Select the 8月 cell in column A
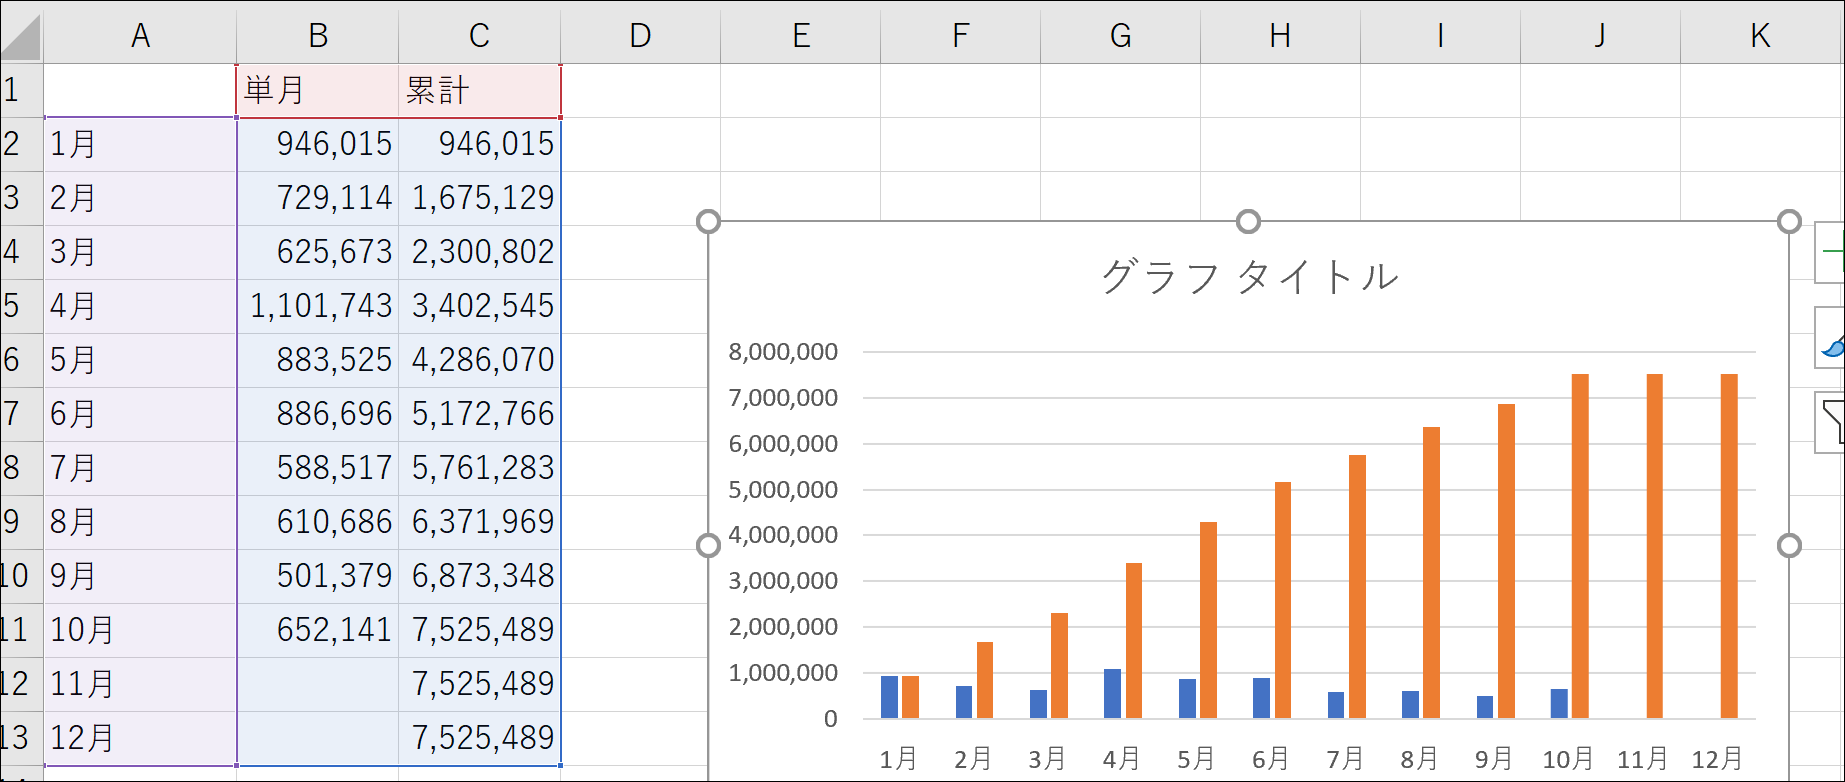This screenshot has height=782, width=1845. [140, 522]
